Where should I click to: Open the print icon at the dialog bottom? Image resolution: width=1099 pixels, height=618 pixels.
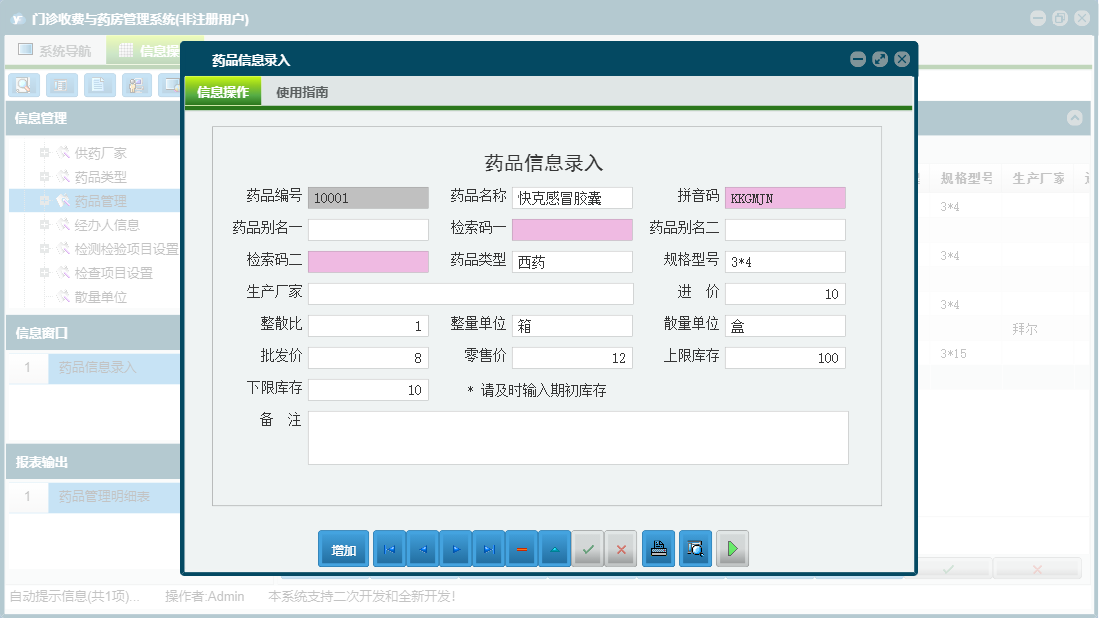pos(658,548)
